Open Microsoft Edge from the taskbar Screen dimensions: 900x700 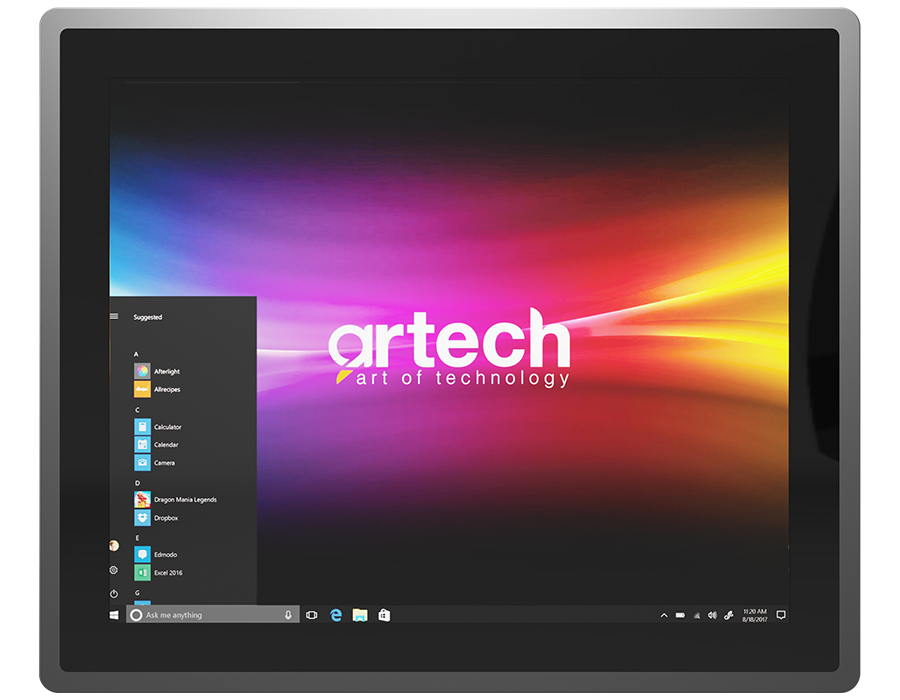336,615
